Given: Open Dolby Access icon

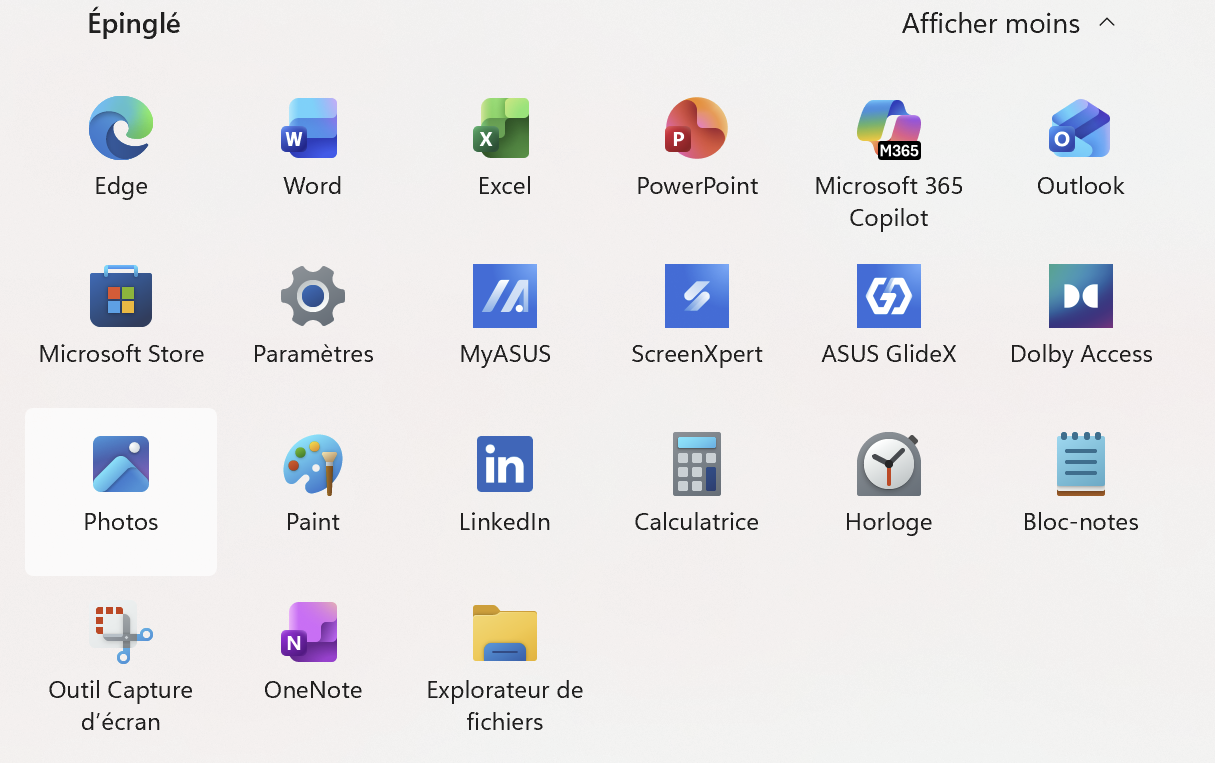Looking at the screenshot, I should point(1081,296).
